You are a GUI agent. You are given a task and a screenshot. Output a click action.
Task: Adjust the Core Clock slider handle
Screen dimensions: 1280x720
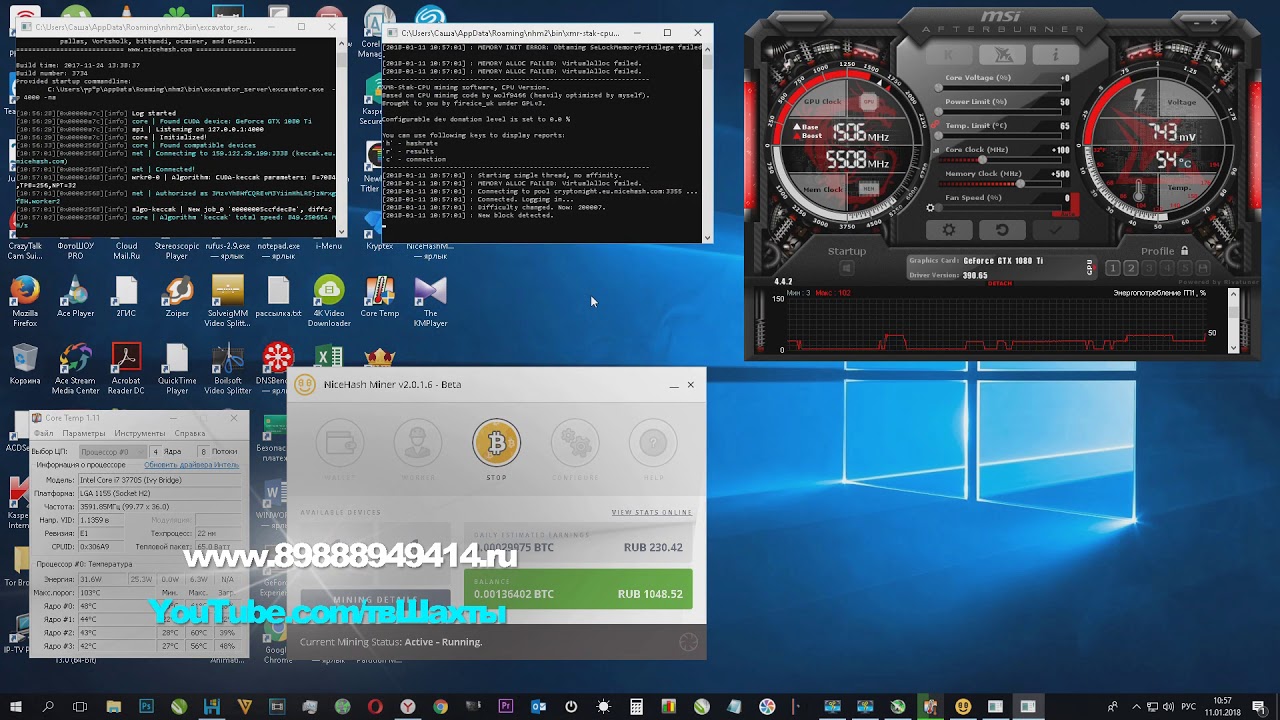click(x=983, y=160)
